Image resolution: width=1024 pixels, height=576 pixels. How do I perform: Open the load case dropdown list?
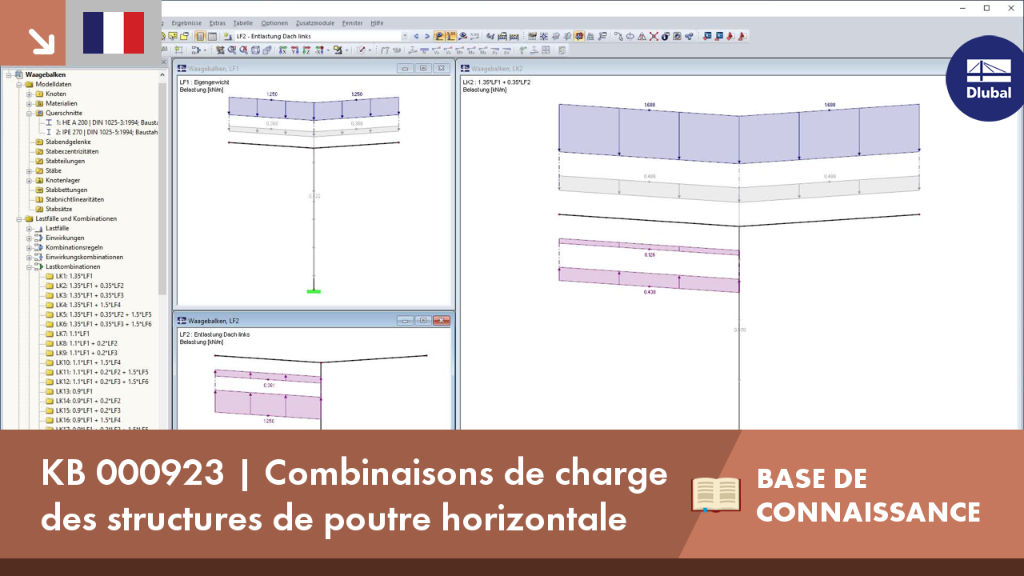coord(405,37)
